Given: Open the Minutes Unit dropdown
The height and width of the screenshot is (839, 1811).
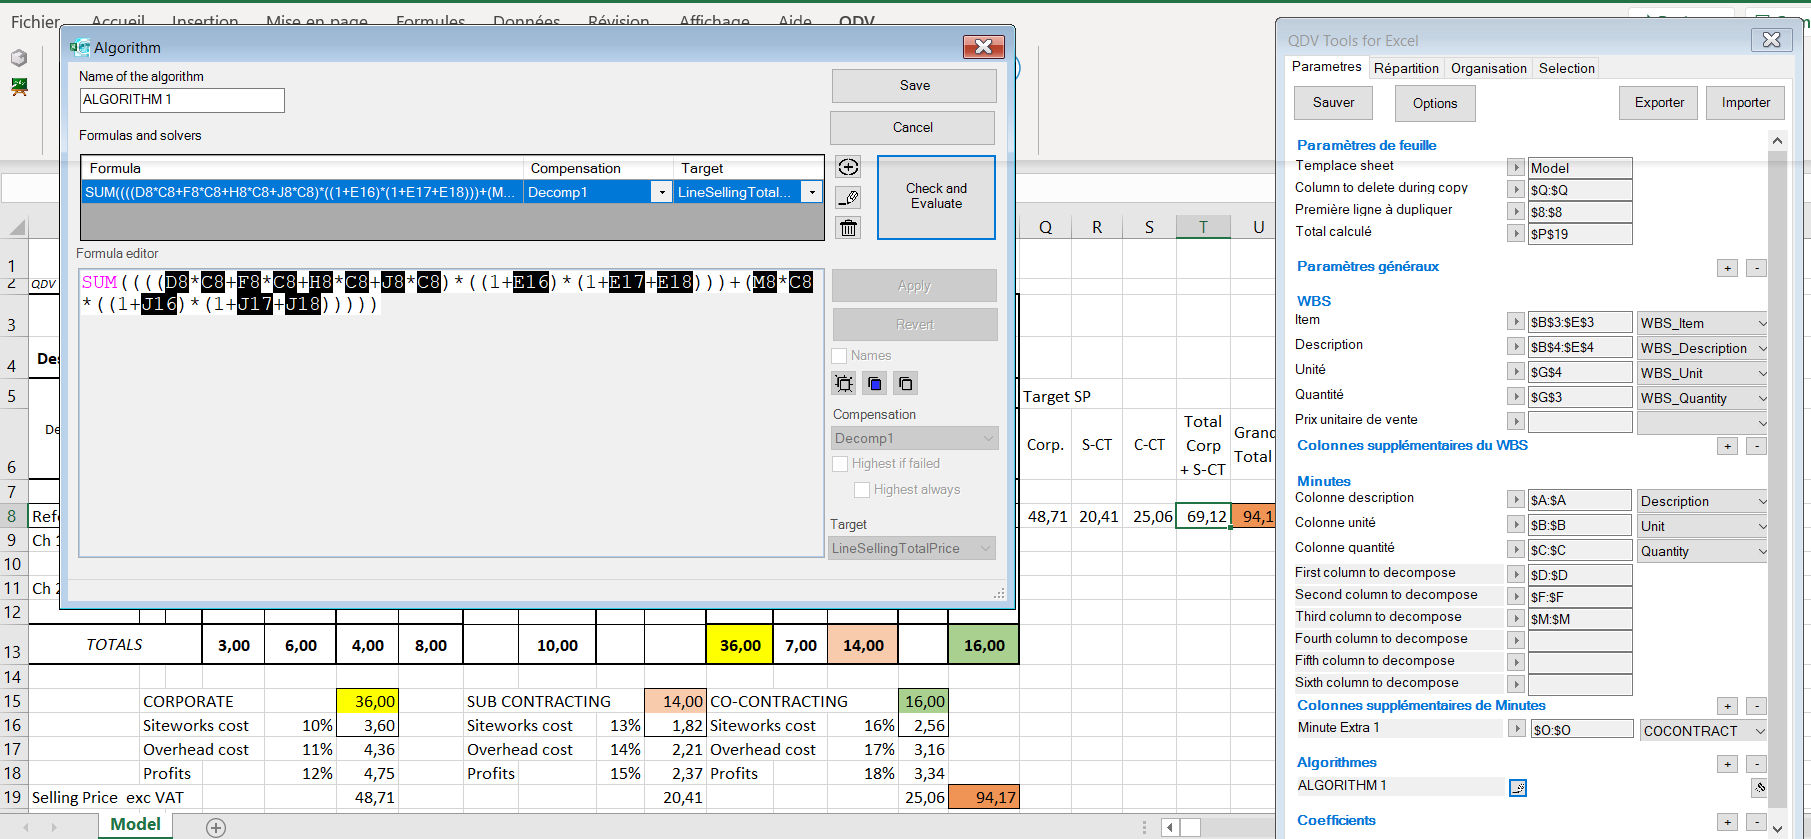Looking at the screenshot, I should pyautogui.click(x=1703, y=526).
